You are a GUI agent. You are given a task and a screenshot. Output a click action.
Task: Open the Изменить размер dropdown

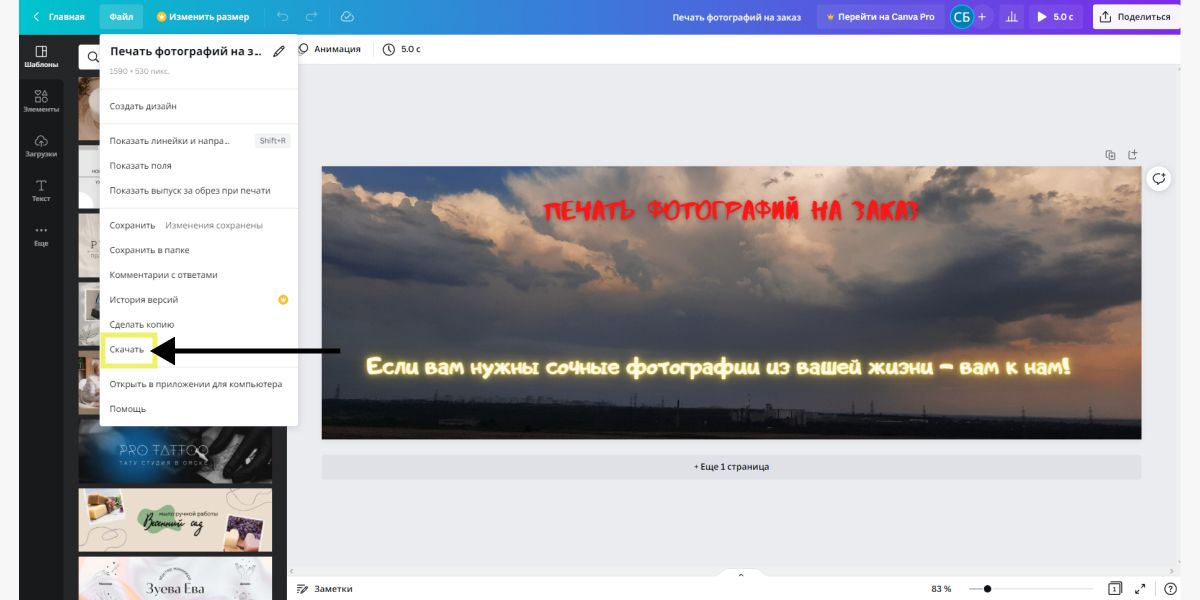(x=203, y=17)
